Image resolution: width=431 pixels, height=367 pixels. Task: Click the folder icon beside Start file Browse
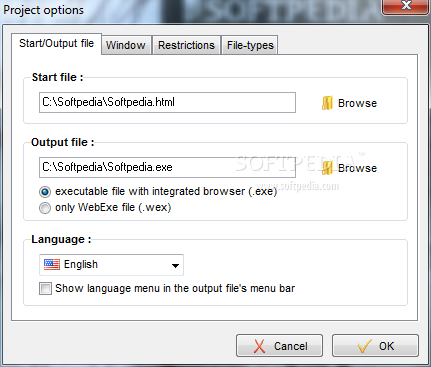(327, 103)
